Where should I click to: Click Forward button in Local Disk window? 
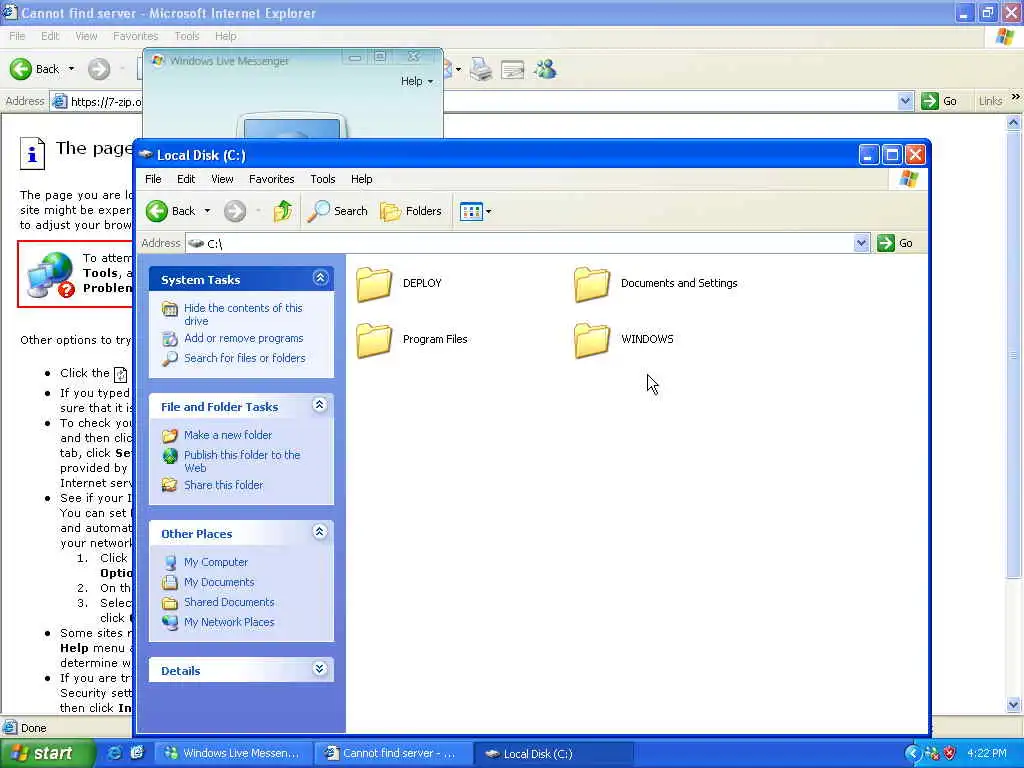[x=235, y=211]
